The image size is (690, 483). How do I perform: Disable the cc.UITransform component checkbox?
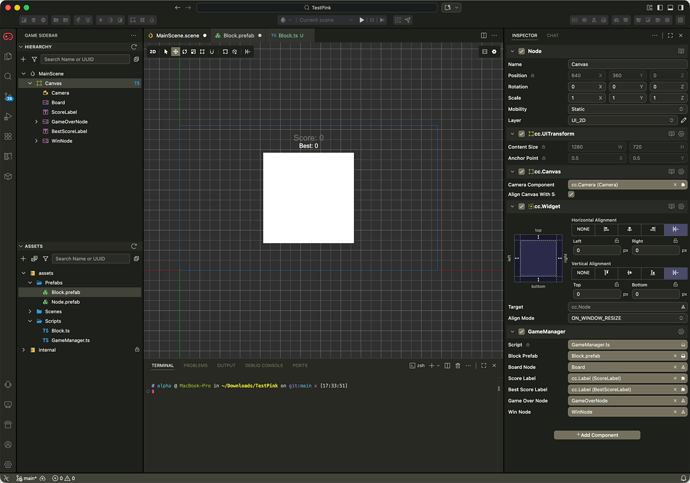521,134
